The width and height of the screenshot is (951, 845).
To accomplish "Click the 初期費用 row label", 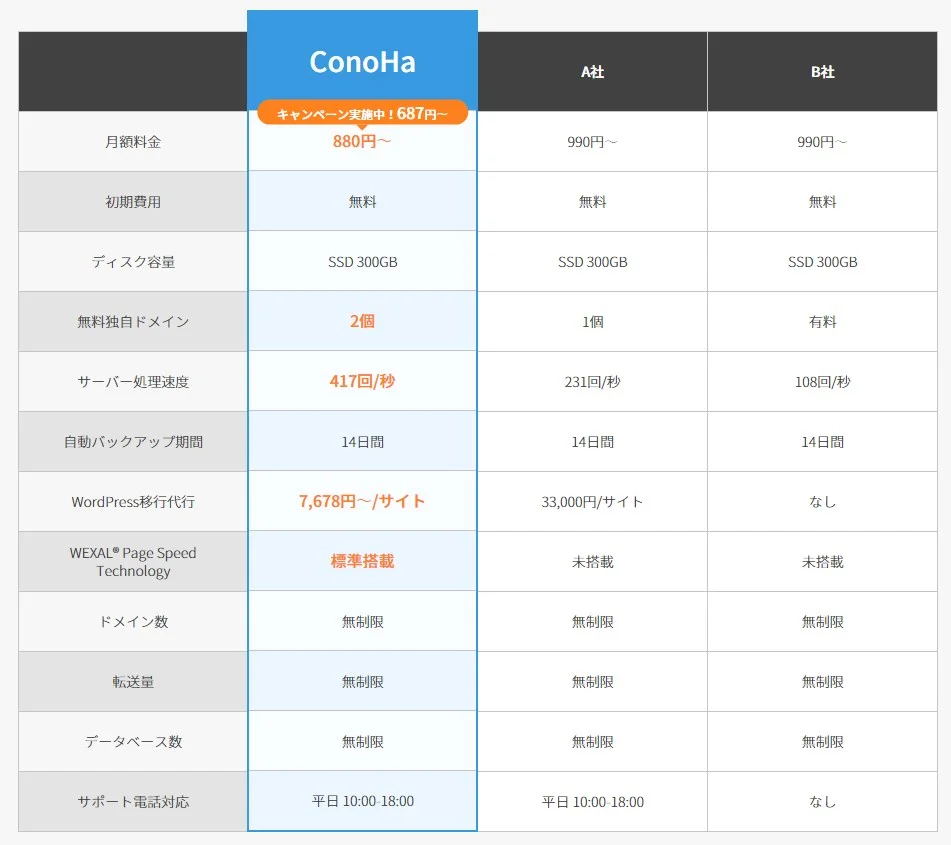I will (131, 201).
